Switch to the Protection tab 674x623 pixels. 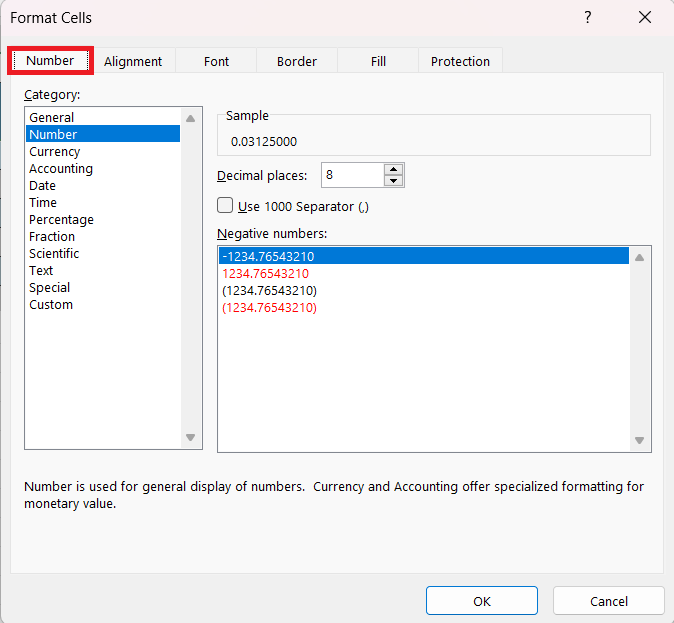[460, 61]
